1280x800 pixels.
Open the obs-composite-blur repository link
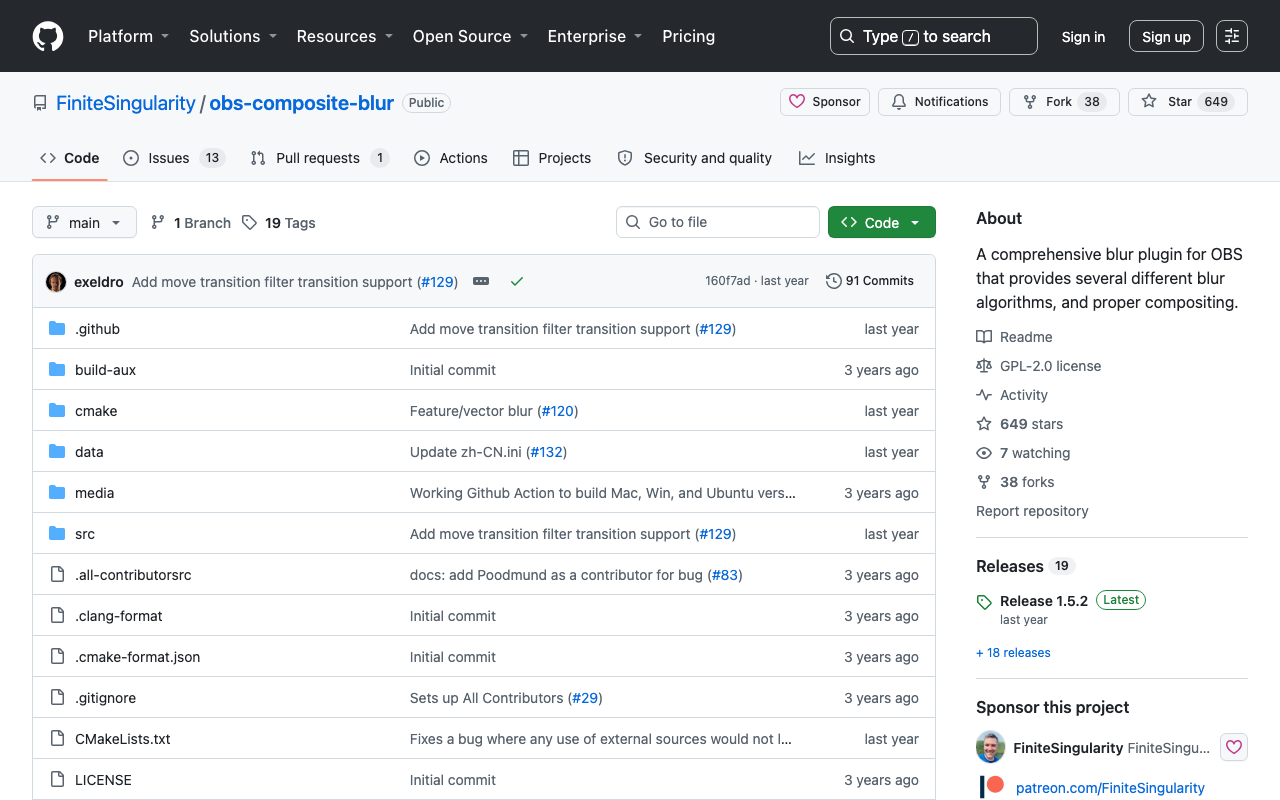click(x=302, y=103)
